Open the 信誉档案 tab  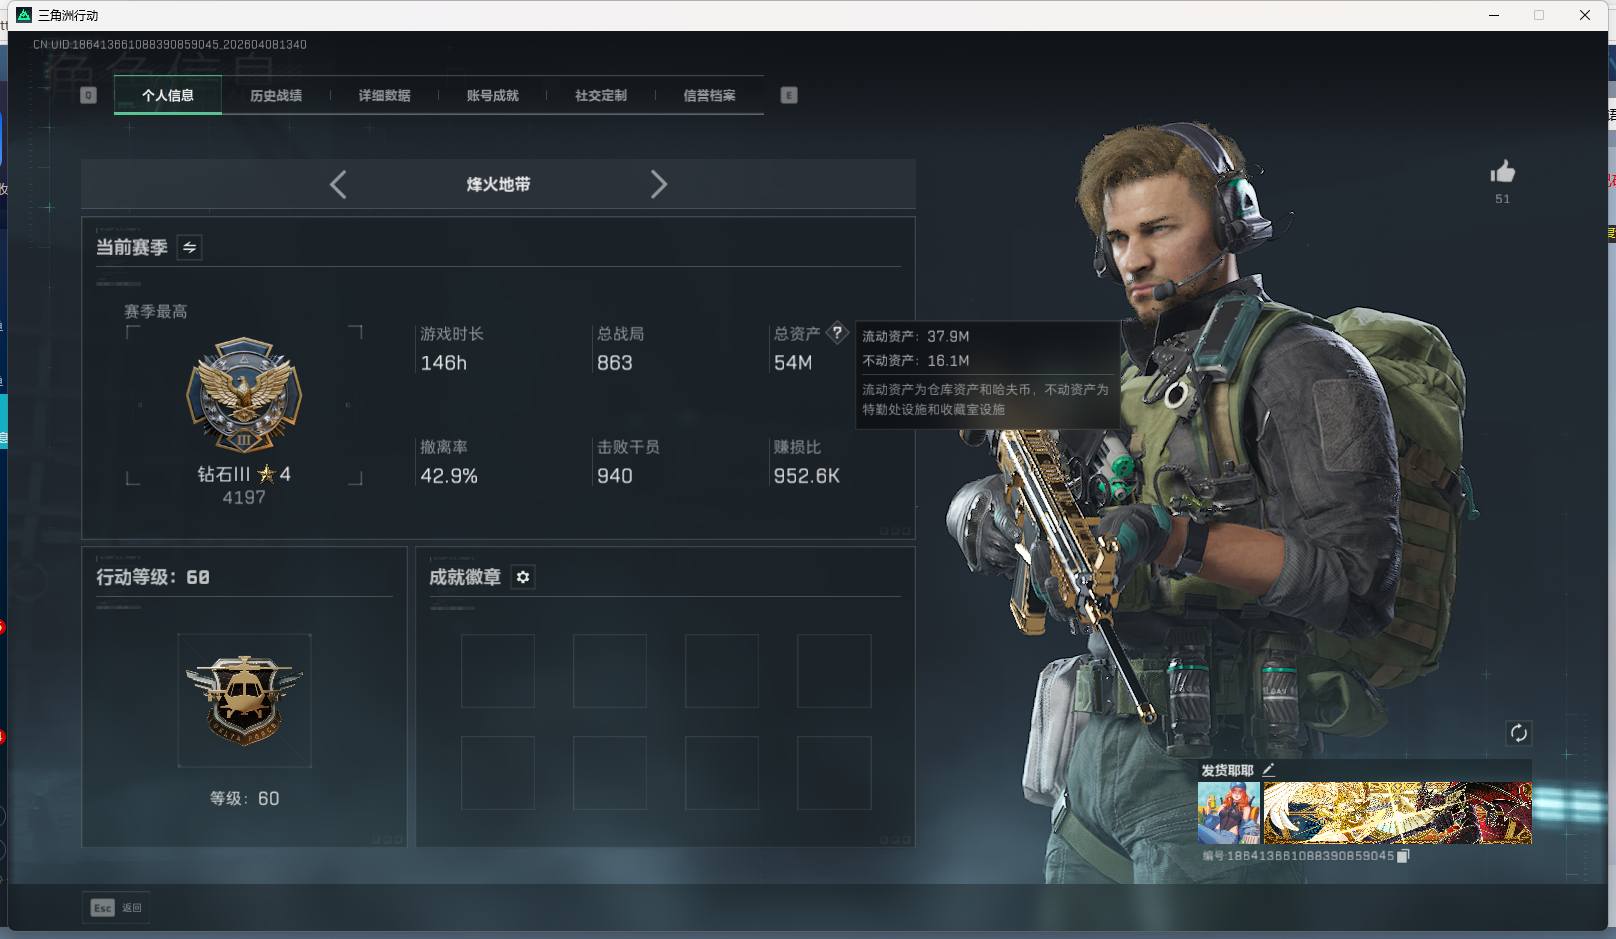[708, 95]
